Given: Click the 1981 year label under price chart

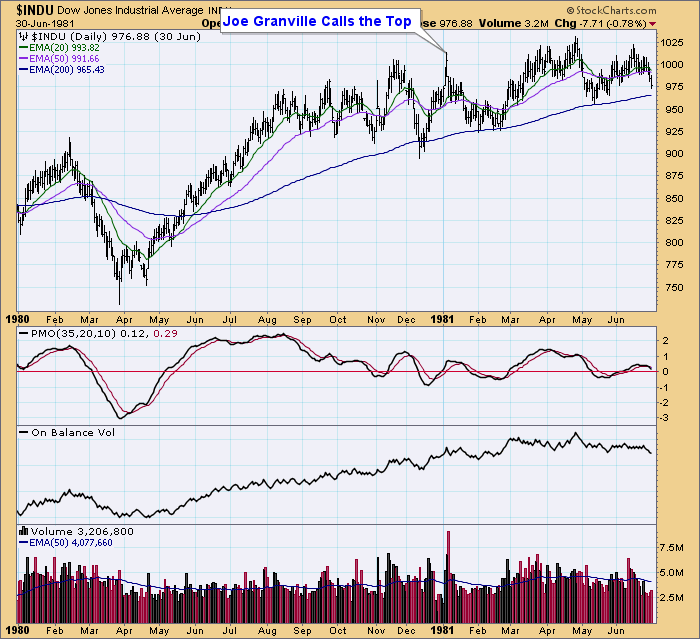Looking at the screenshot, I should (442, 319).
